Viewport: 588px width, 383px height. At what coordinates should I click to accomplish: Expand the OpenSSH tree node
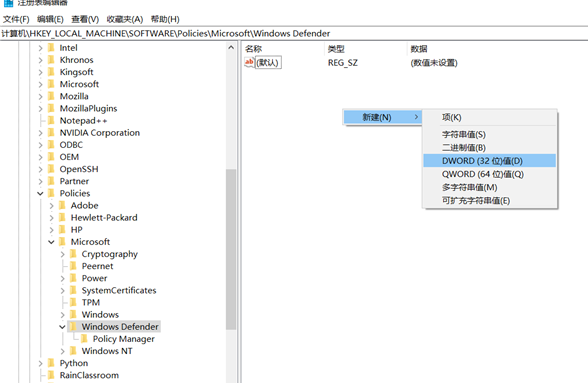point(40,169)
